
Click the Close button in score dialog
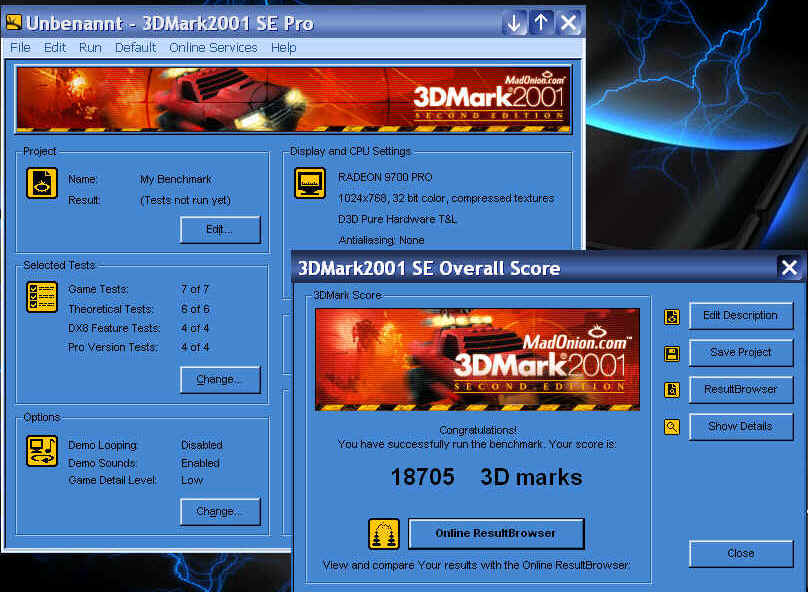(x=741, y=554)
